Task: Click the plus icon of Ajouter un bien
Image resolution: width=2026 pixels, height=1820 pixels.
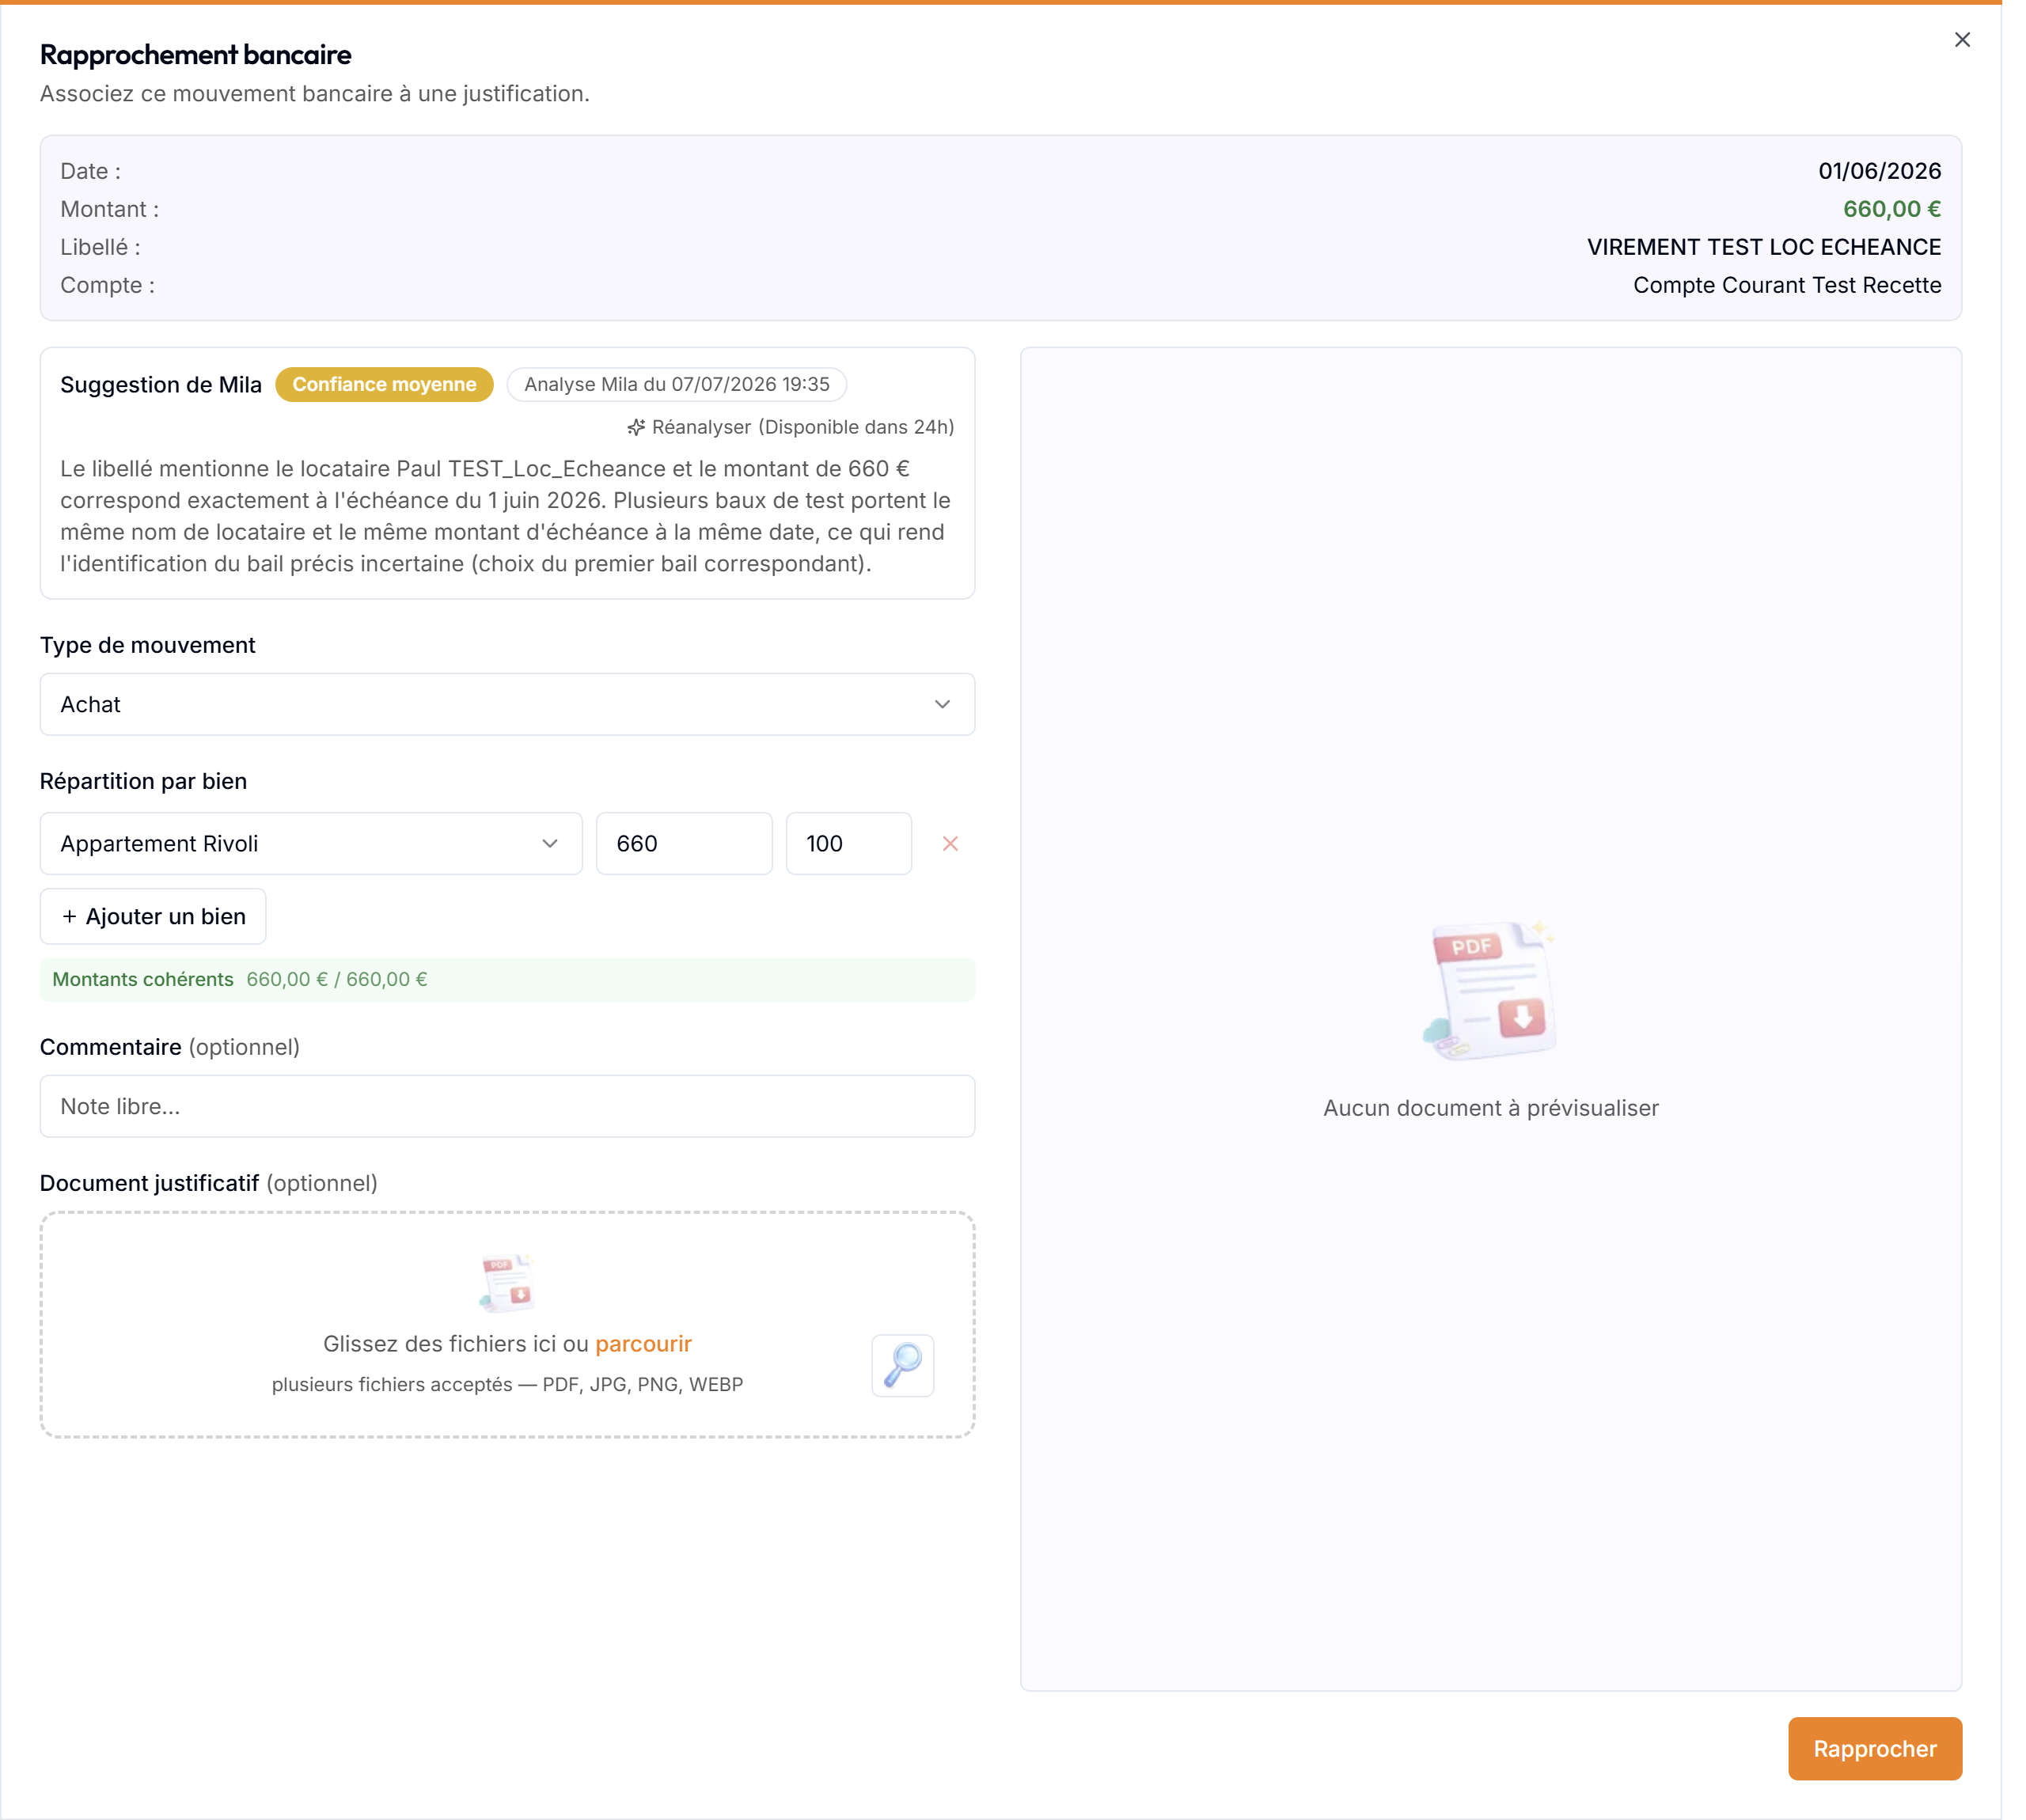Action: pos(69,917)
